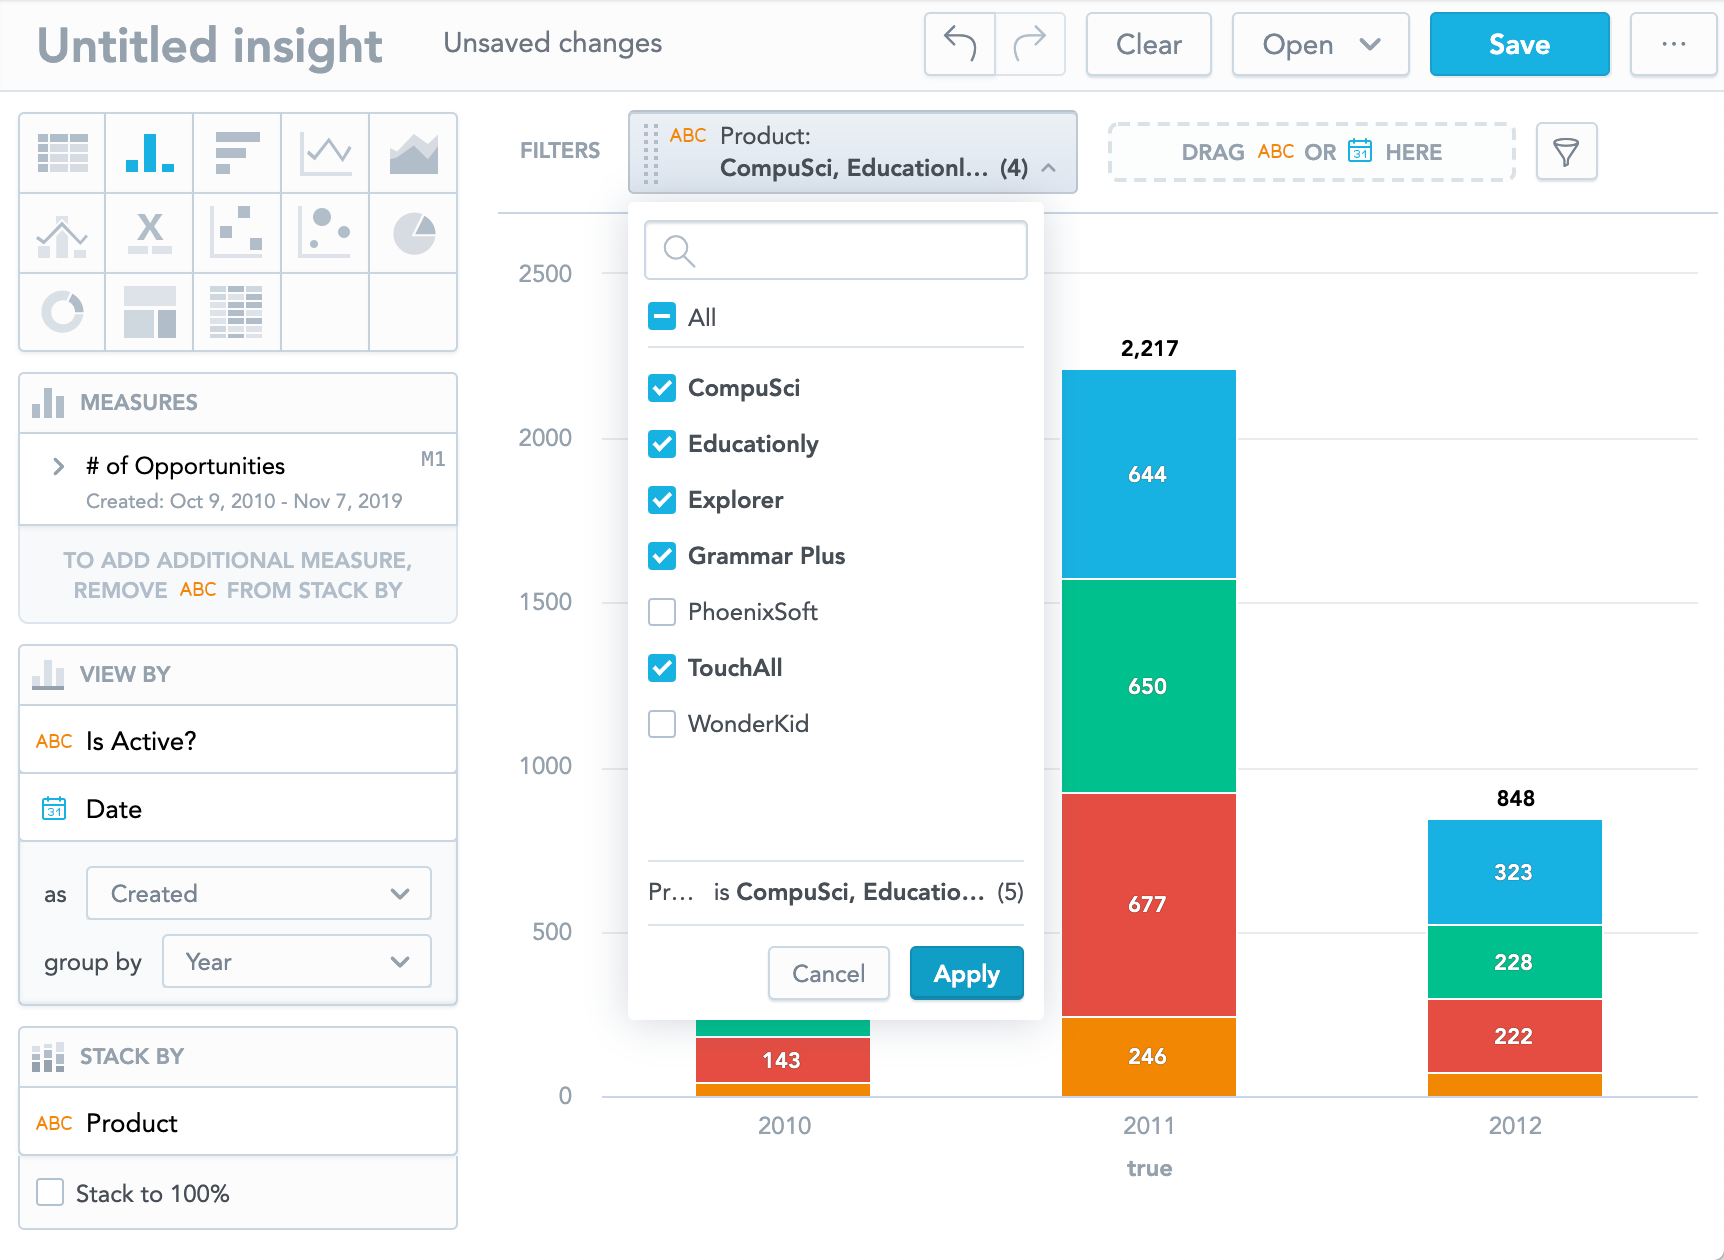Collapse the Product filter dropdown

coord(1049,168)
